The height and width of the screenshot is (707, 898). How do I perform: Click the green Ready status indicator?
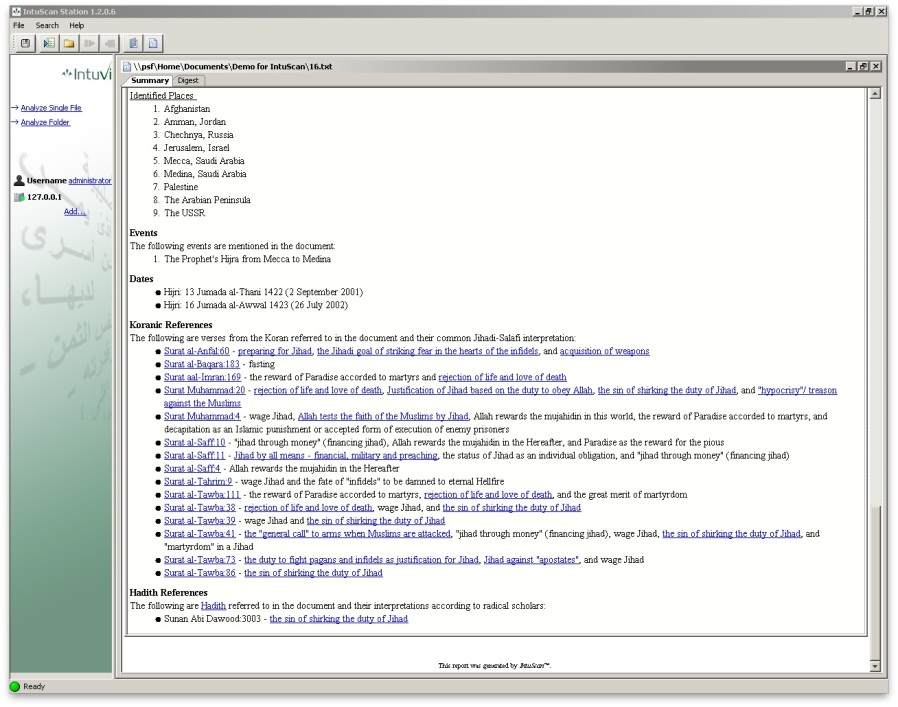point(15,686)
